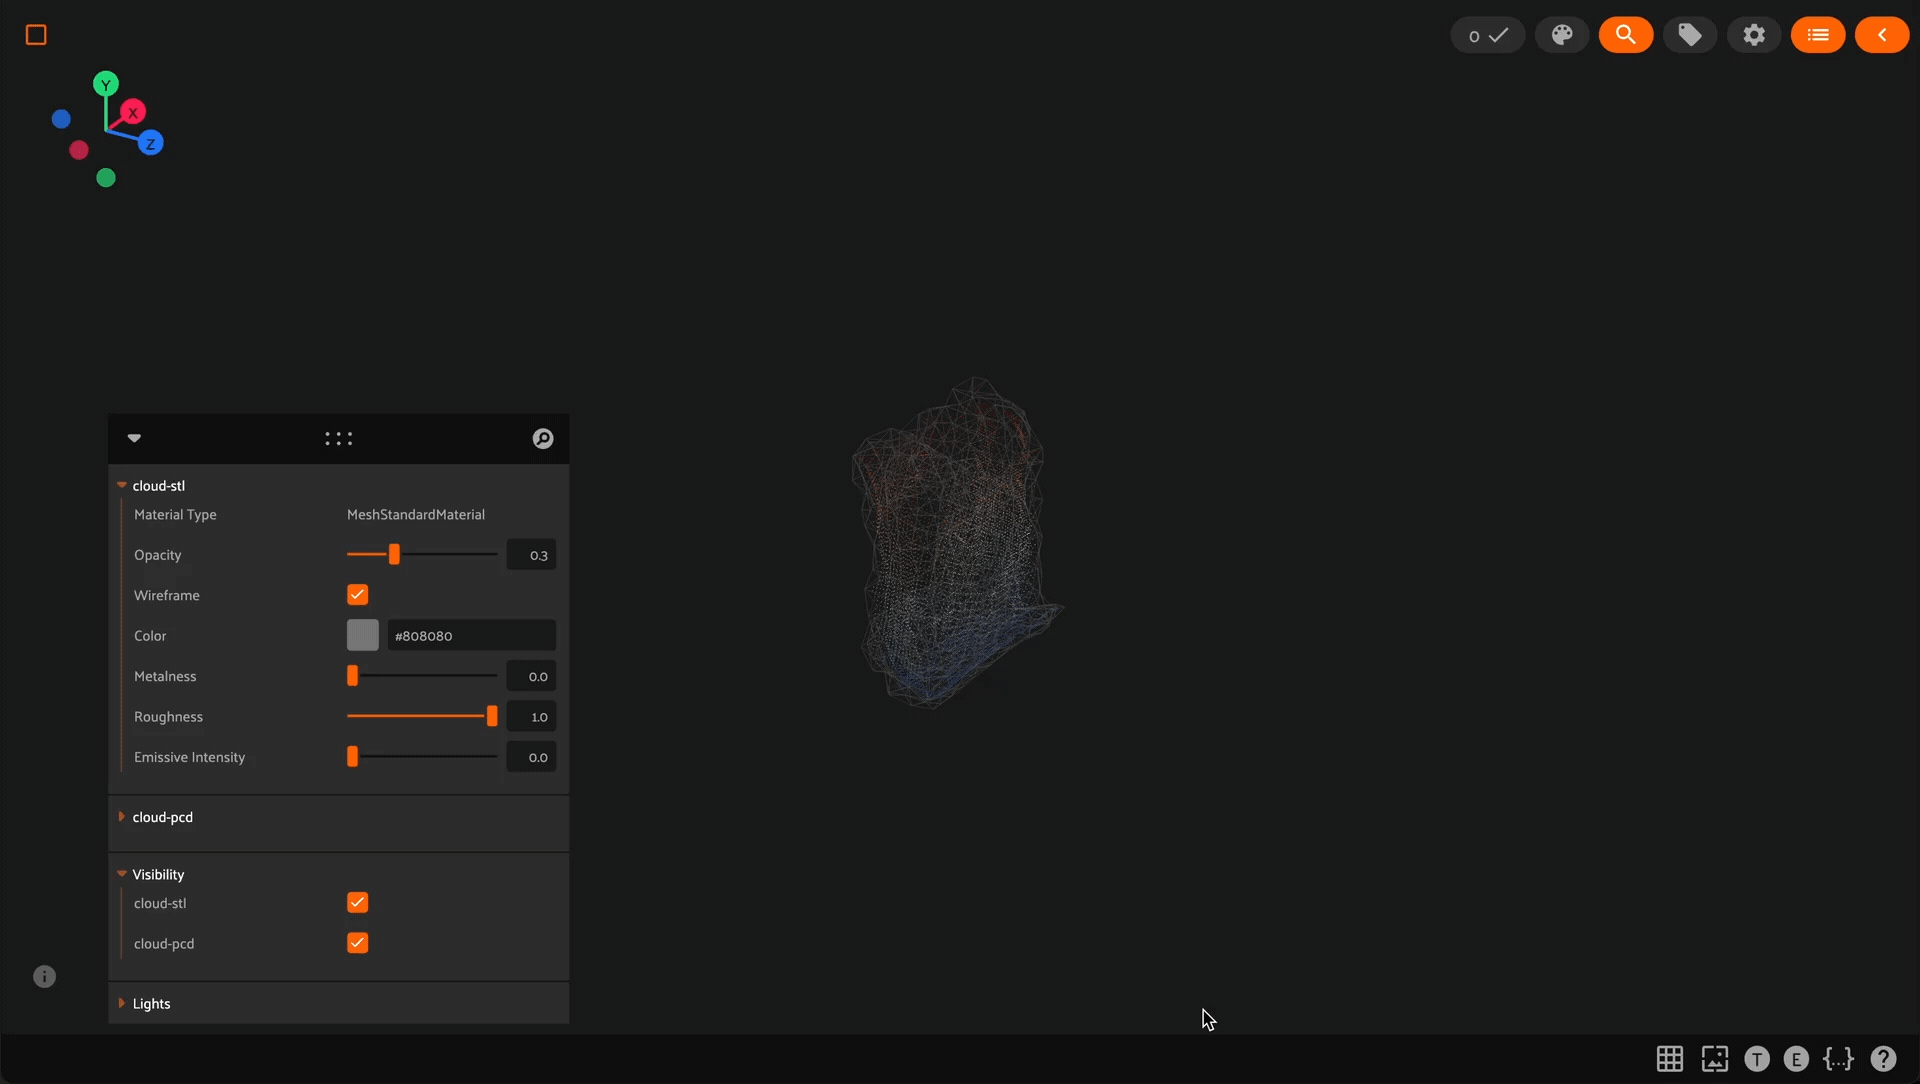
Task: Hide cloud-stl under Visibility
Action: 357,902
